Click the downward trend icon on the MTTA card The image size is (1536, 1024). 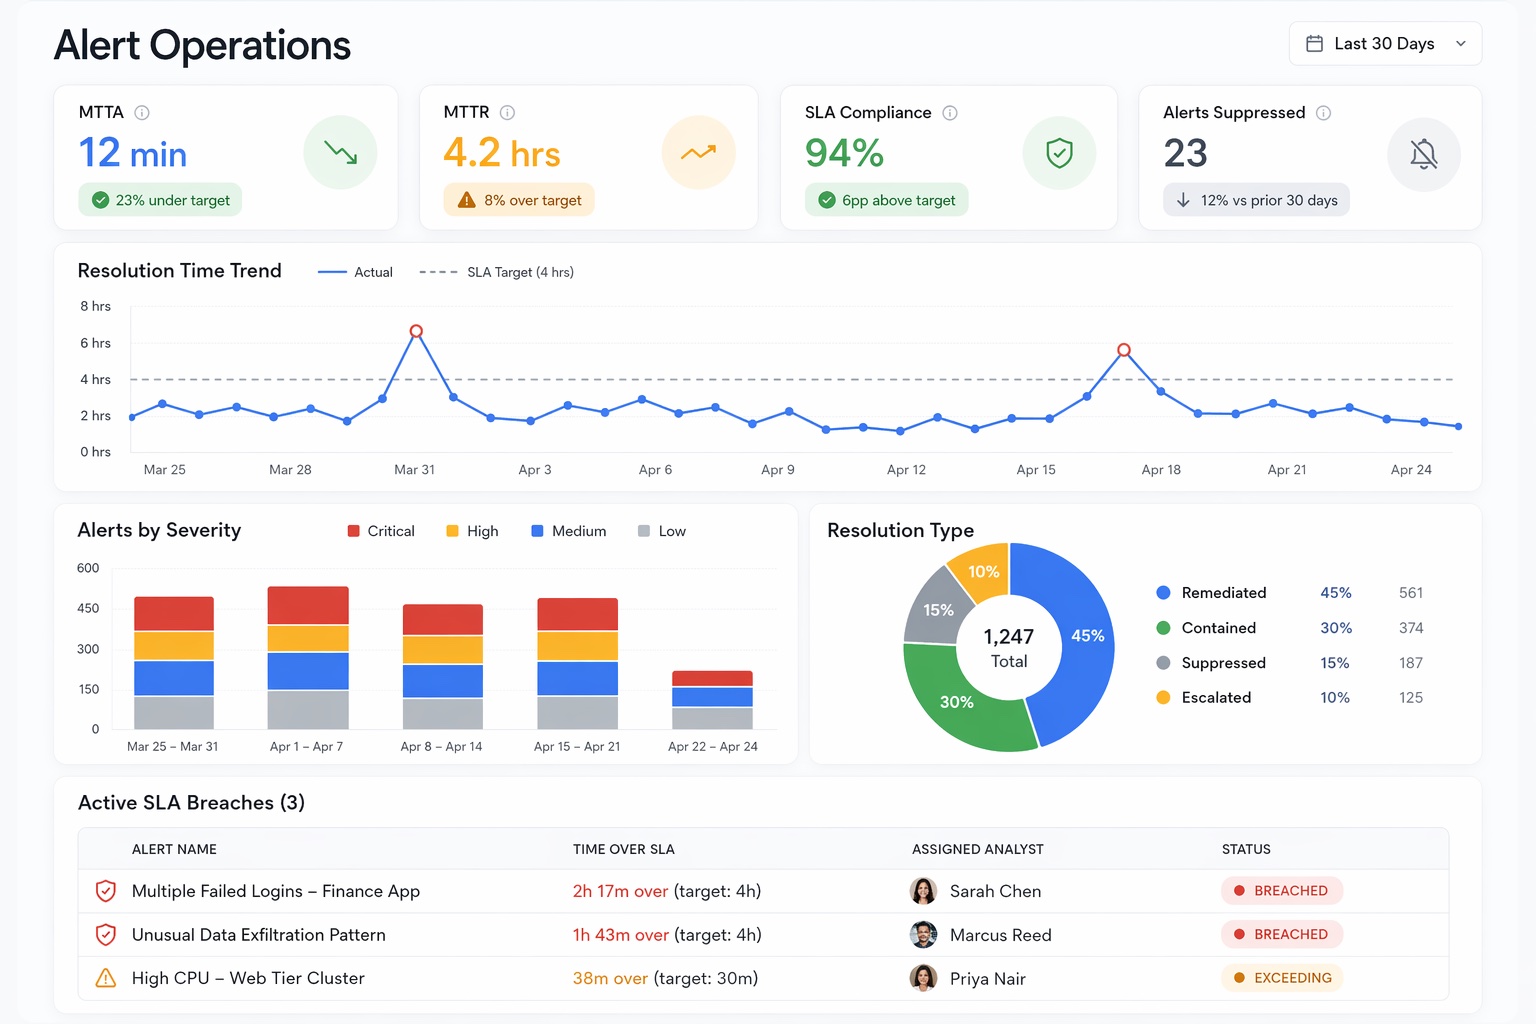tap(340, 152)
